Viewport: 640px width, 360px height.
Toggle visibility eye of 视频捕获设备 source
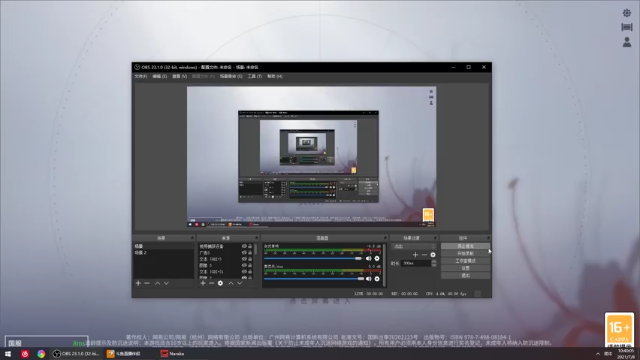tap(244, 246)
